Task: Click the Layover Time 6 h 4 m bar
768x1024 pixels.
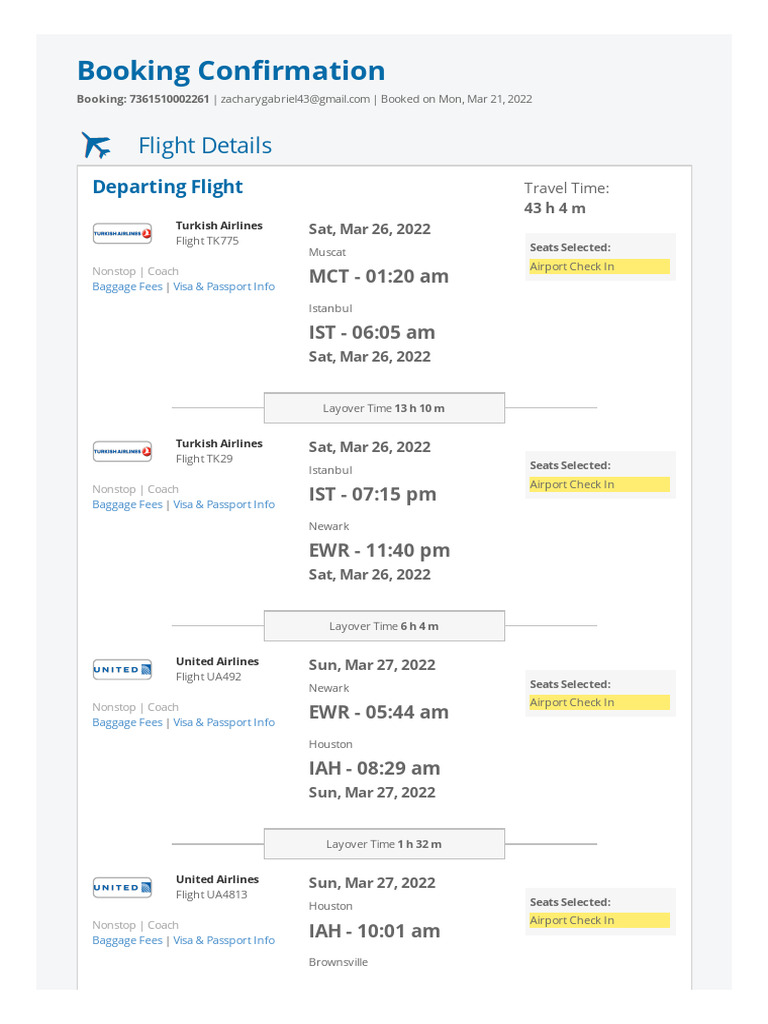Action: pos(384,626)
